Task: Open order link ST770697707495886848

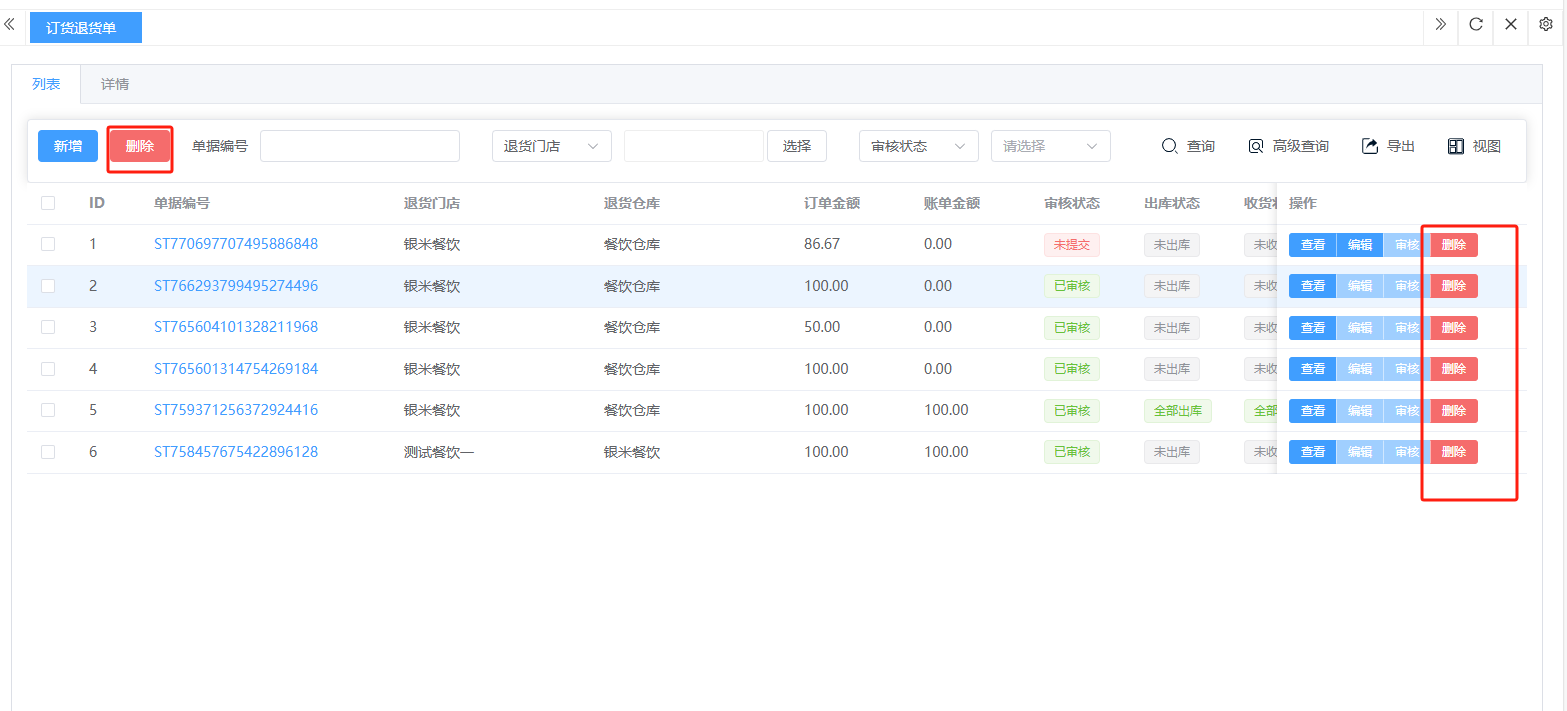Action: pyautogui.click(x=236, y=244)
